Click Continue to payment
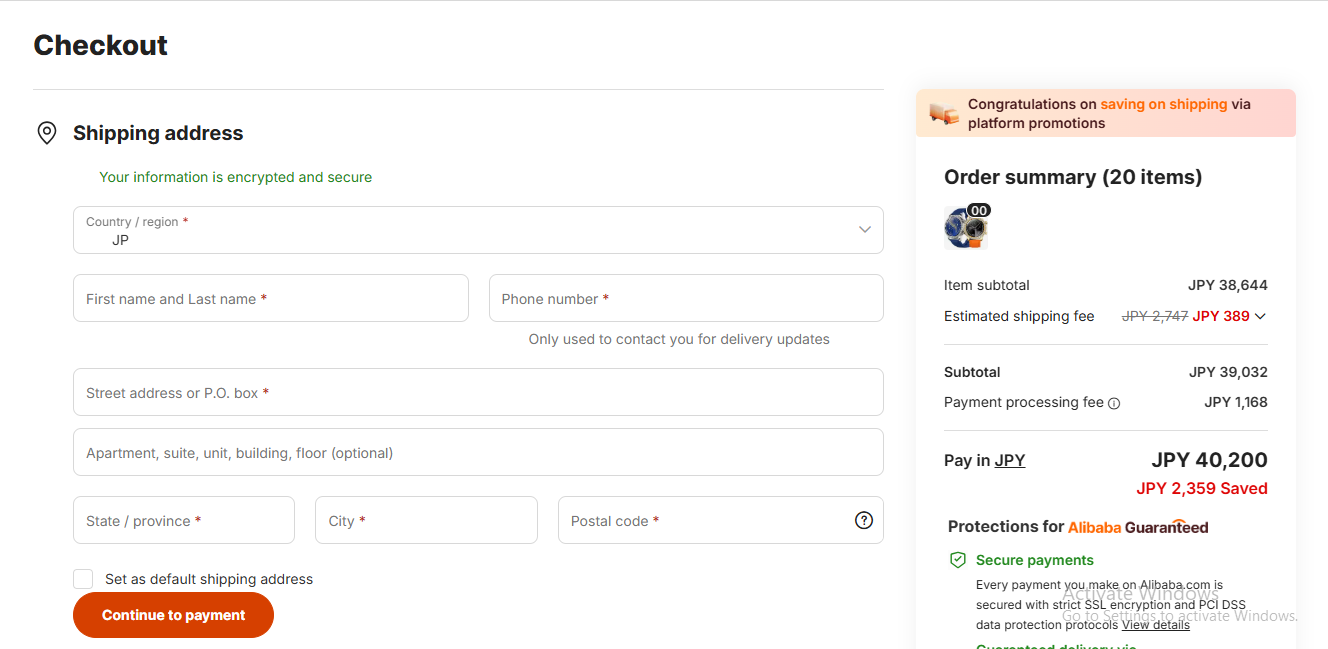This screenshot has height=649, width=1328. coord(172,614)
